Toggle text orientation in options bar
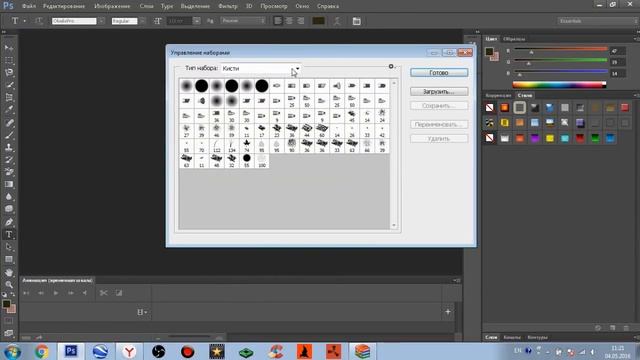Screen dimensions: 640x360 tap(39, 21)
